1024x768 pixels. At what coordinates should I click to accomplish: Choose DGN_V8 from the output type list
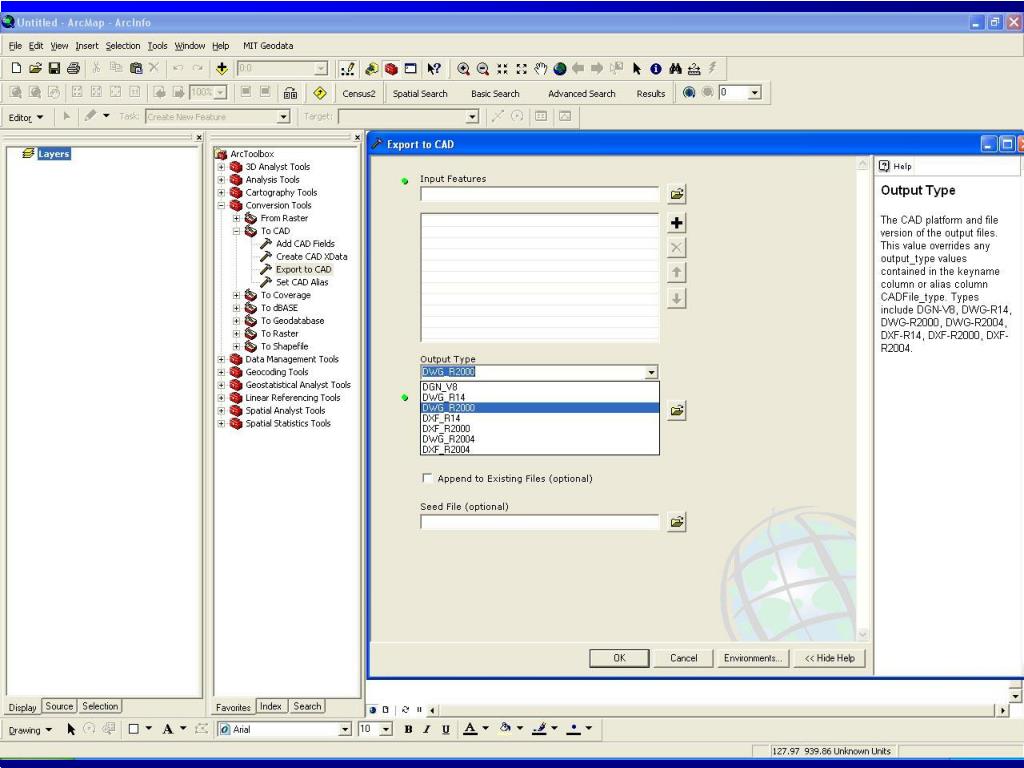click(x=539, y=387)
